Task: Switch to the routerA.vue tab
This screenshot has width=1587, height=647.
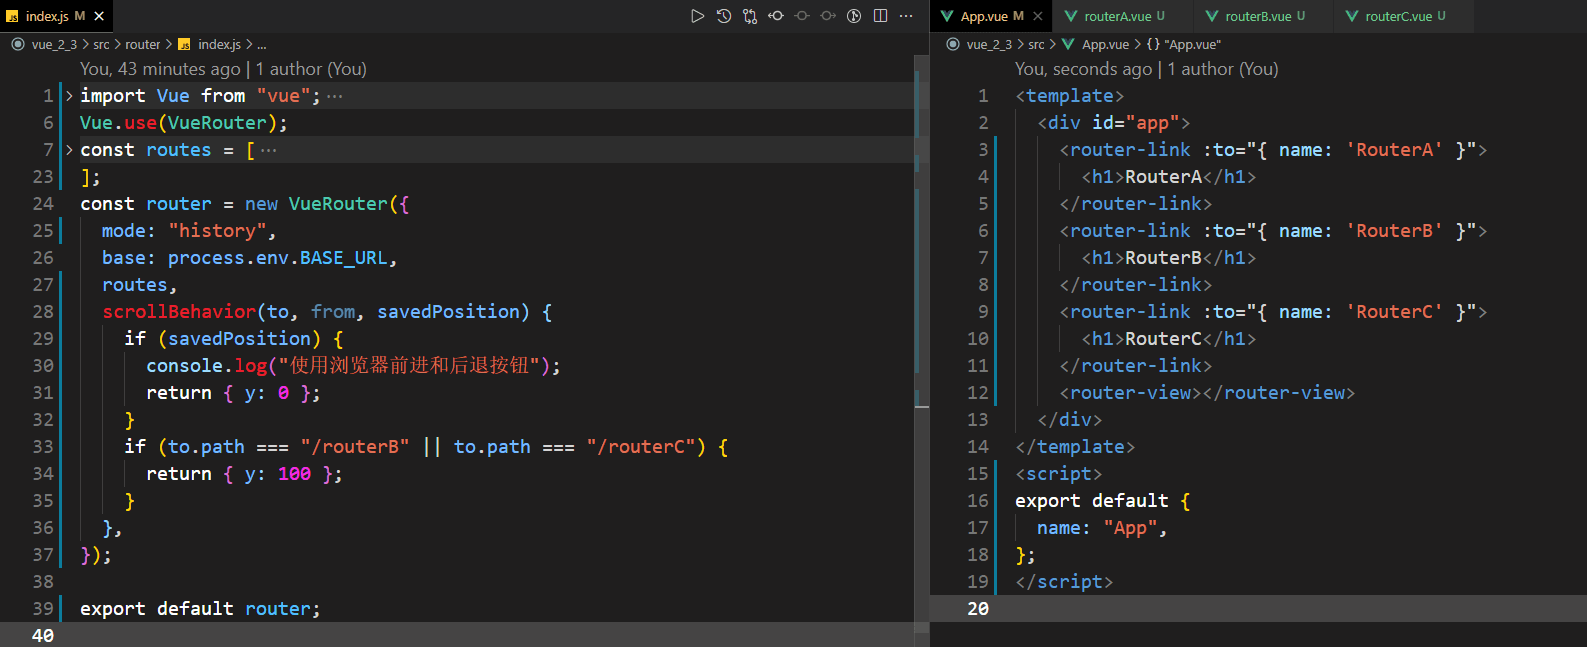Action: [x=1116, y=16]
